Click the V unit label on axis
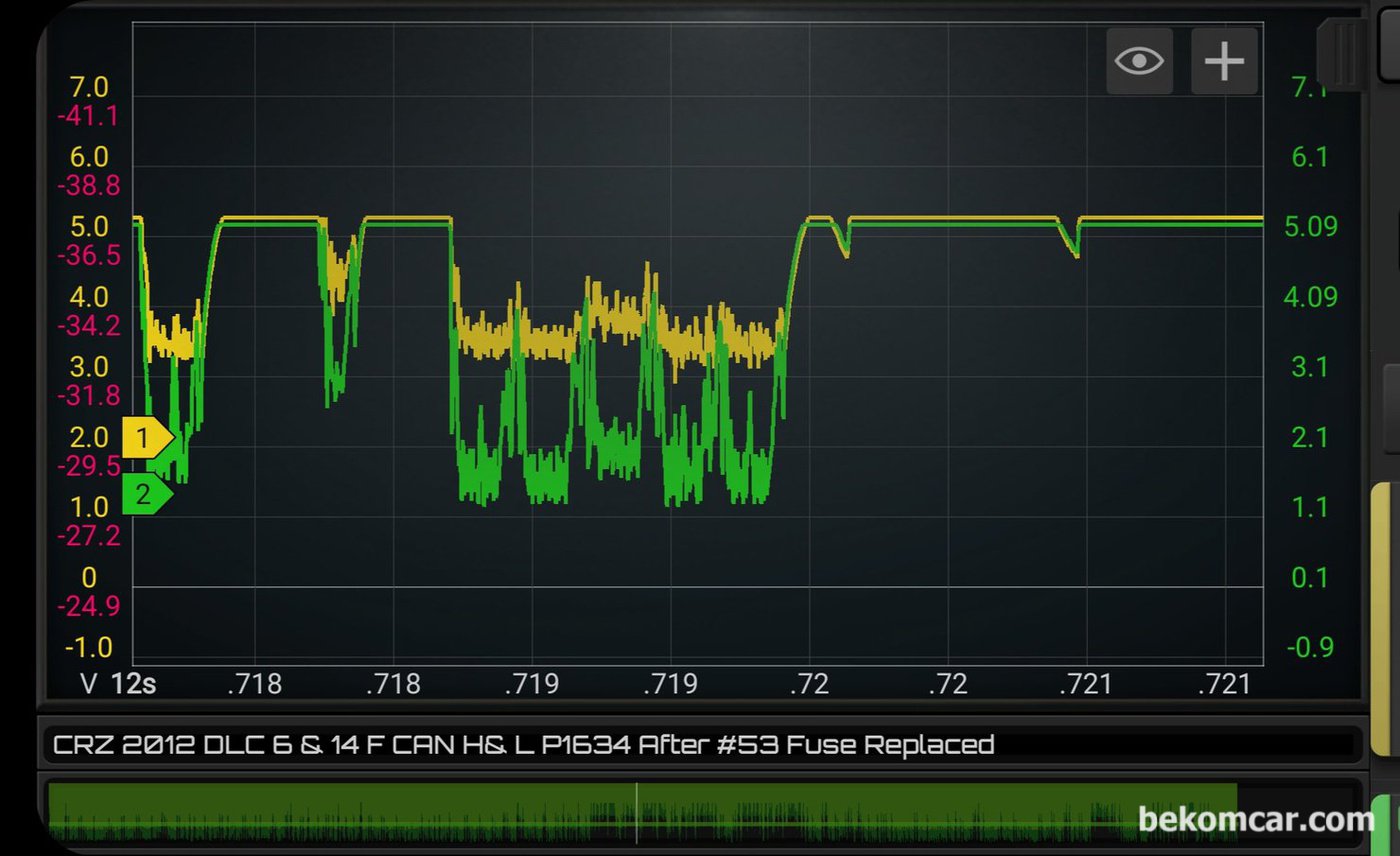This screenshot has height=856, width=1400. [88, 684]
